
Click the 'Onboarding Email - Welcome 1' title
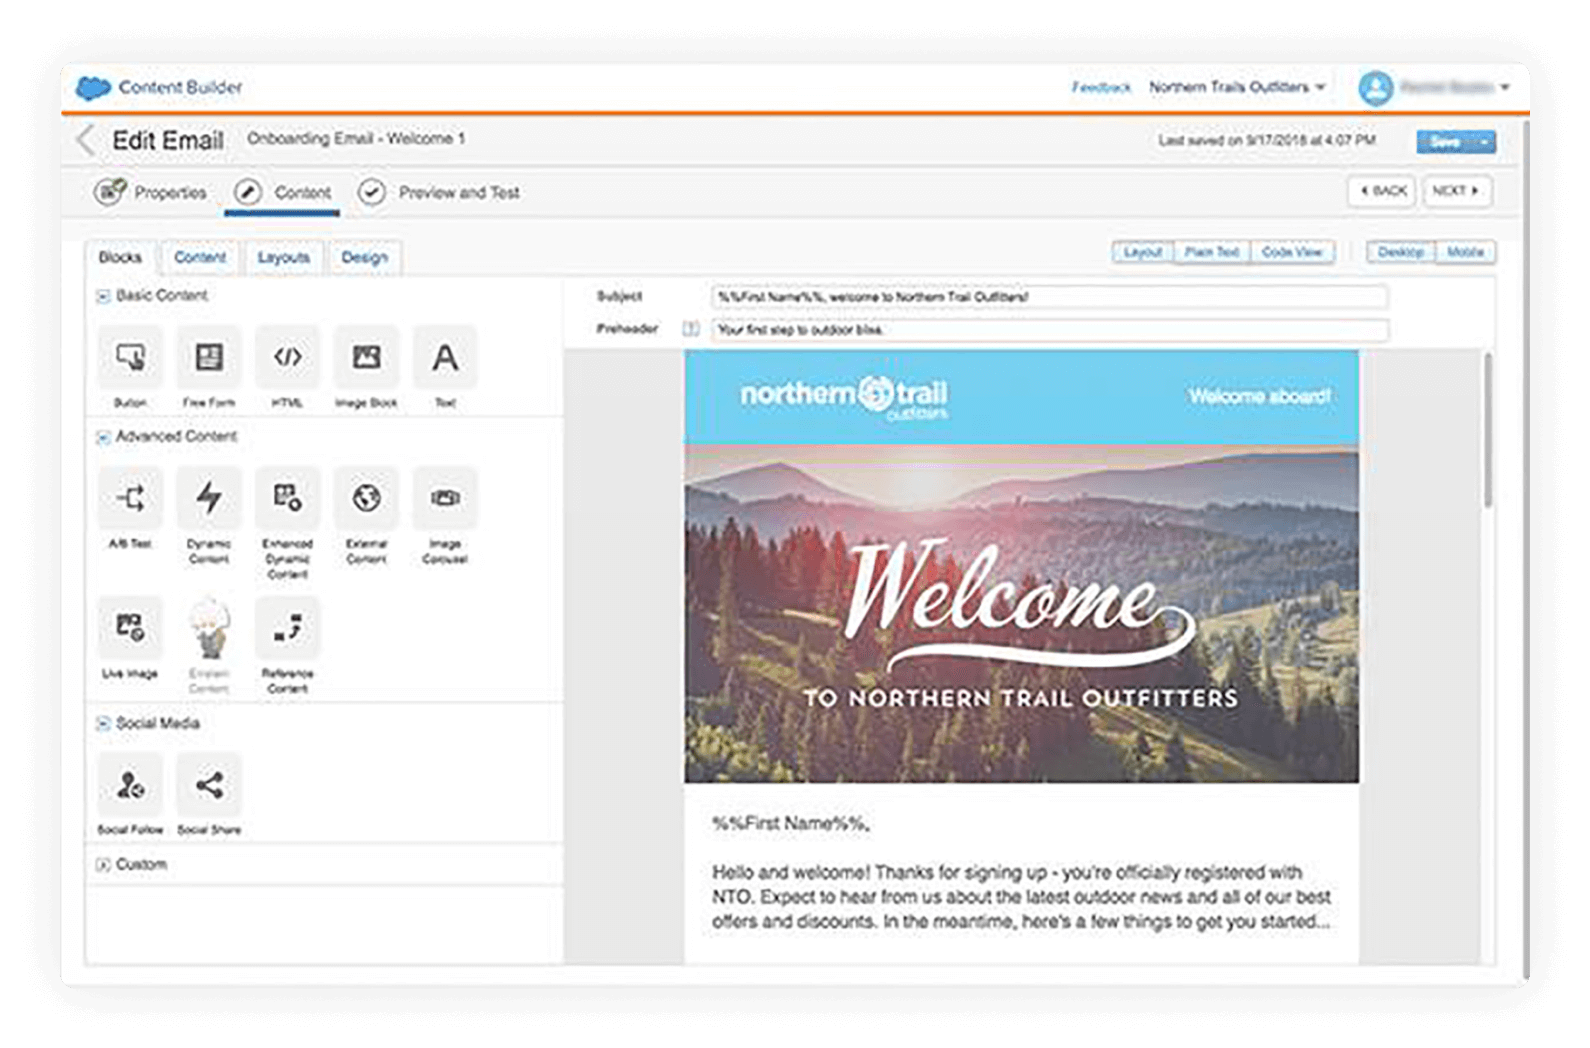click(x=356, y=139)
